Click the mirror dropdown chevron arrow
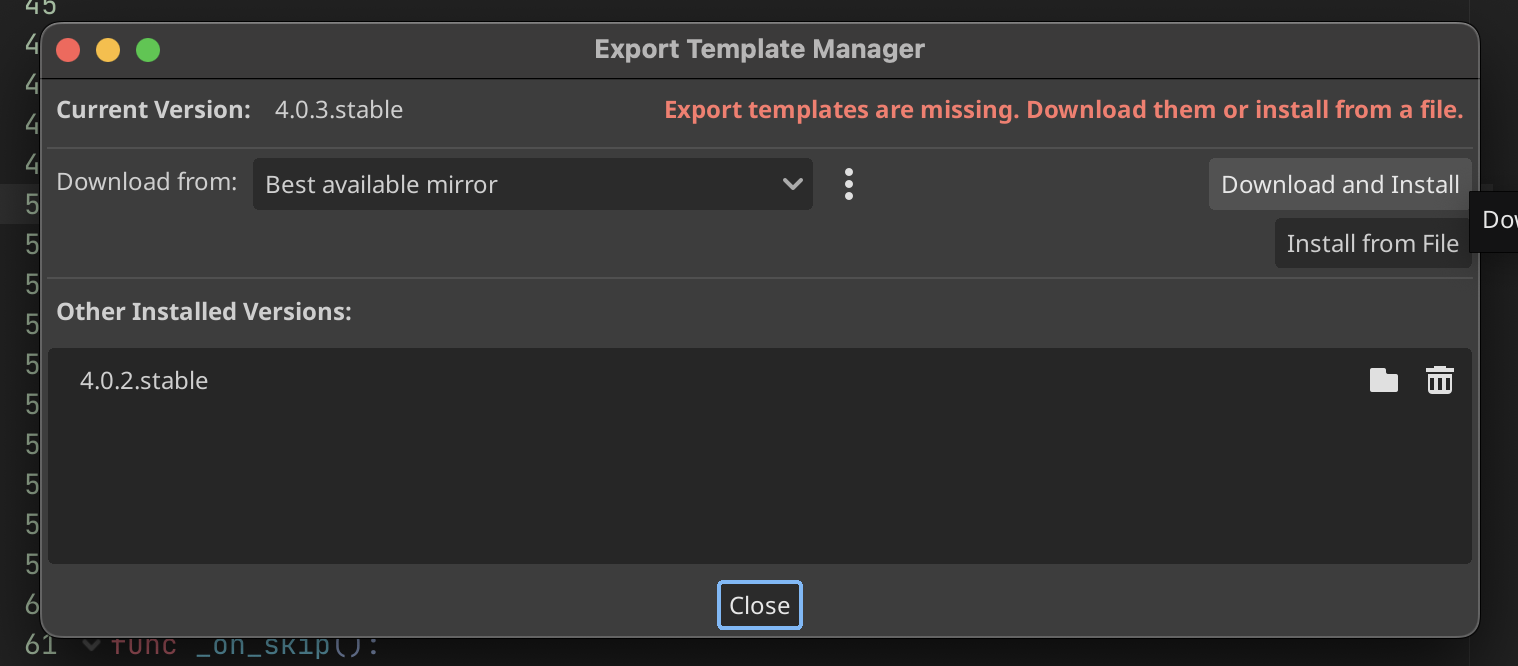The height and width of the screenshot is (666, 1518). [x=792, y=184]
